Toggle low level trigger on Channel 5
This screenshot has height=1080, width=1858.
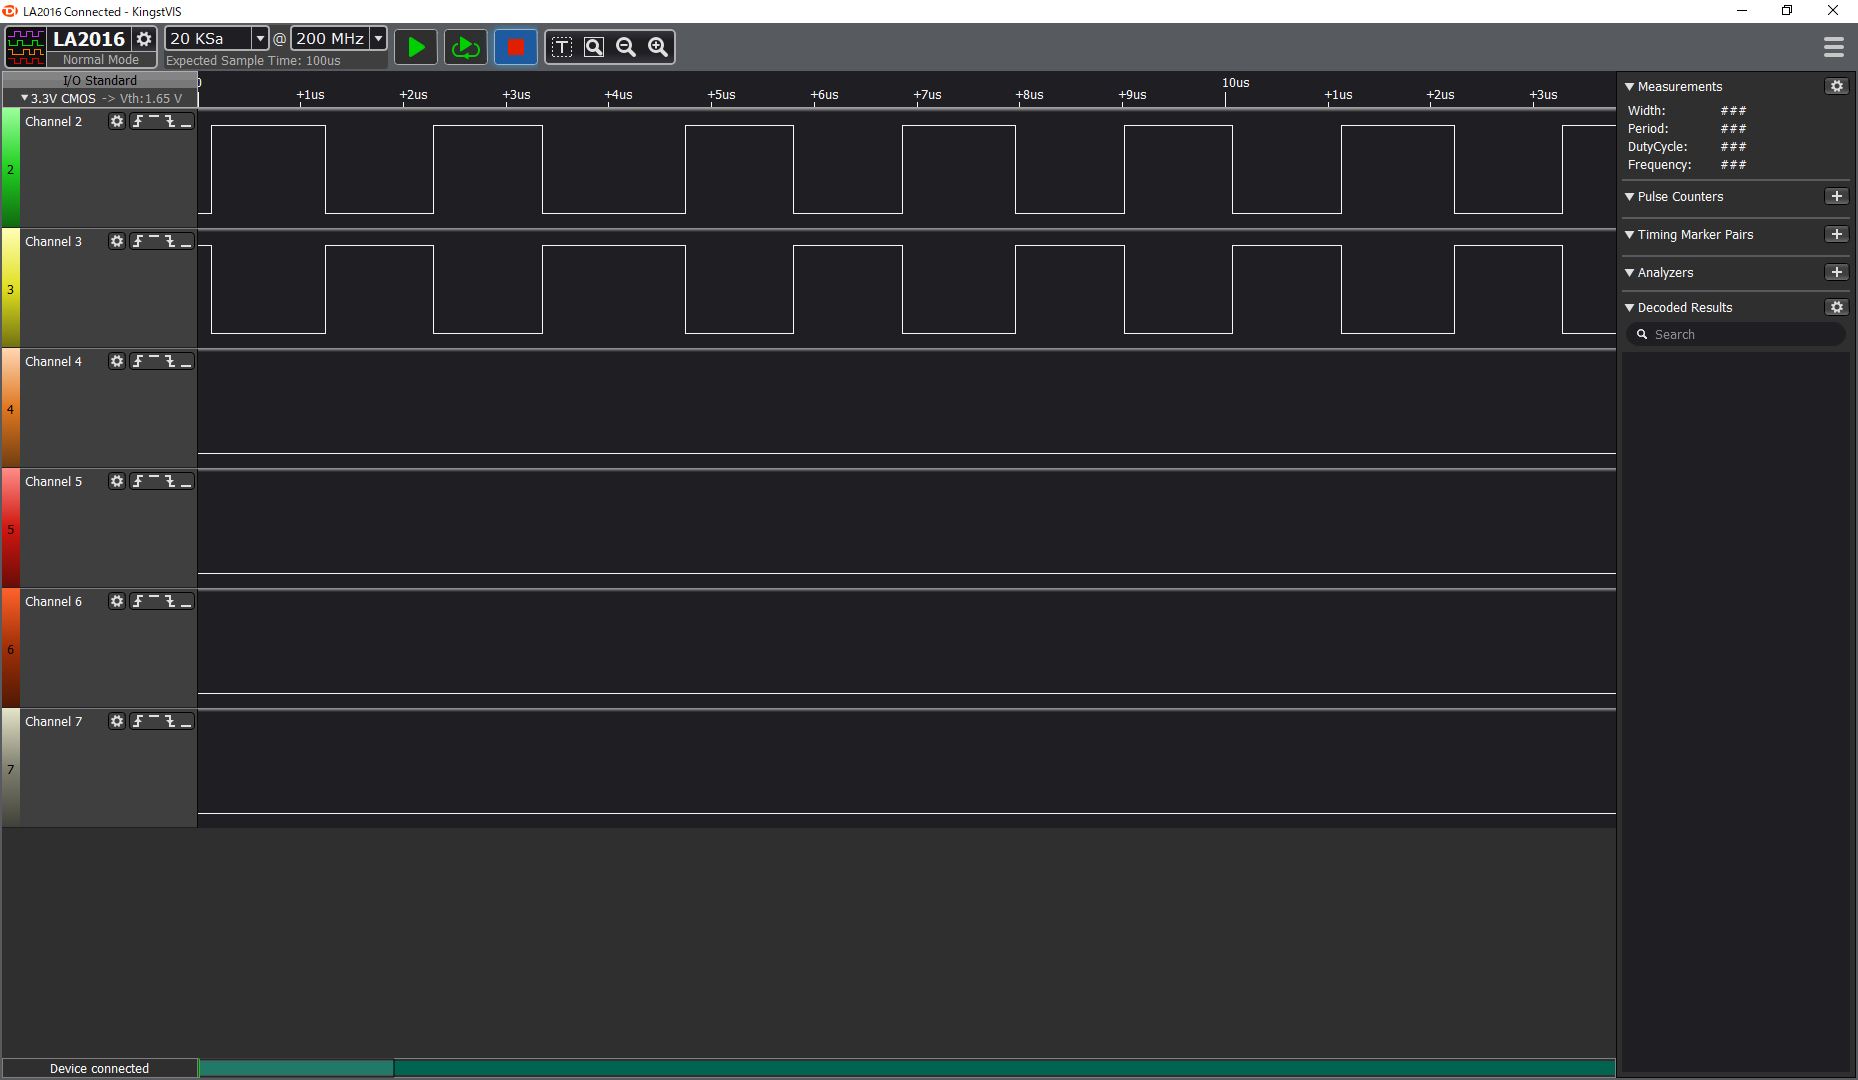[186, 481]
